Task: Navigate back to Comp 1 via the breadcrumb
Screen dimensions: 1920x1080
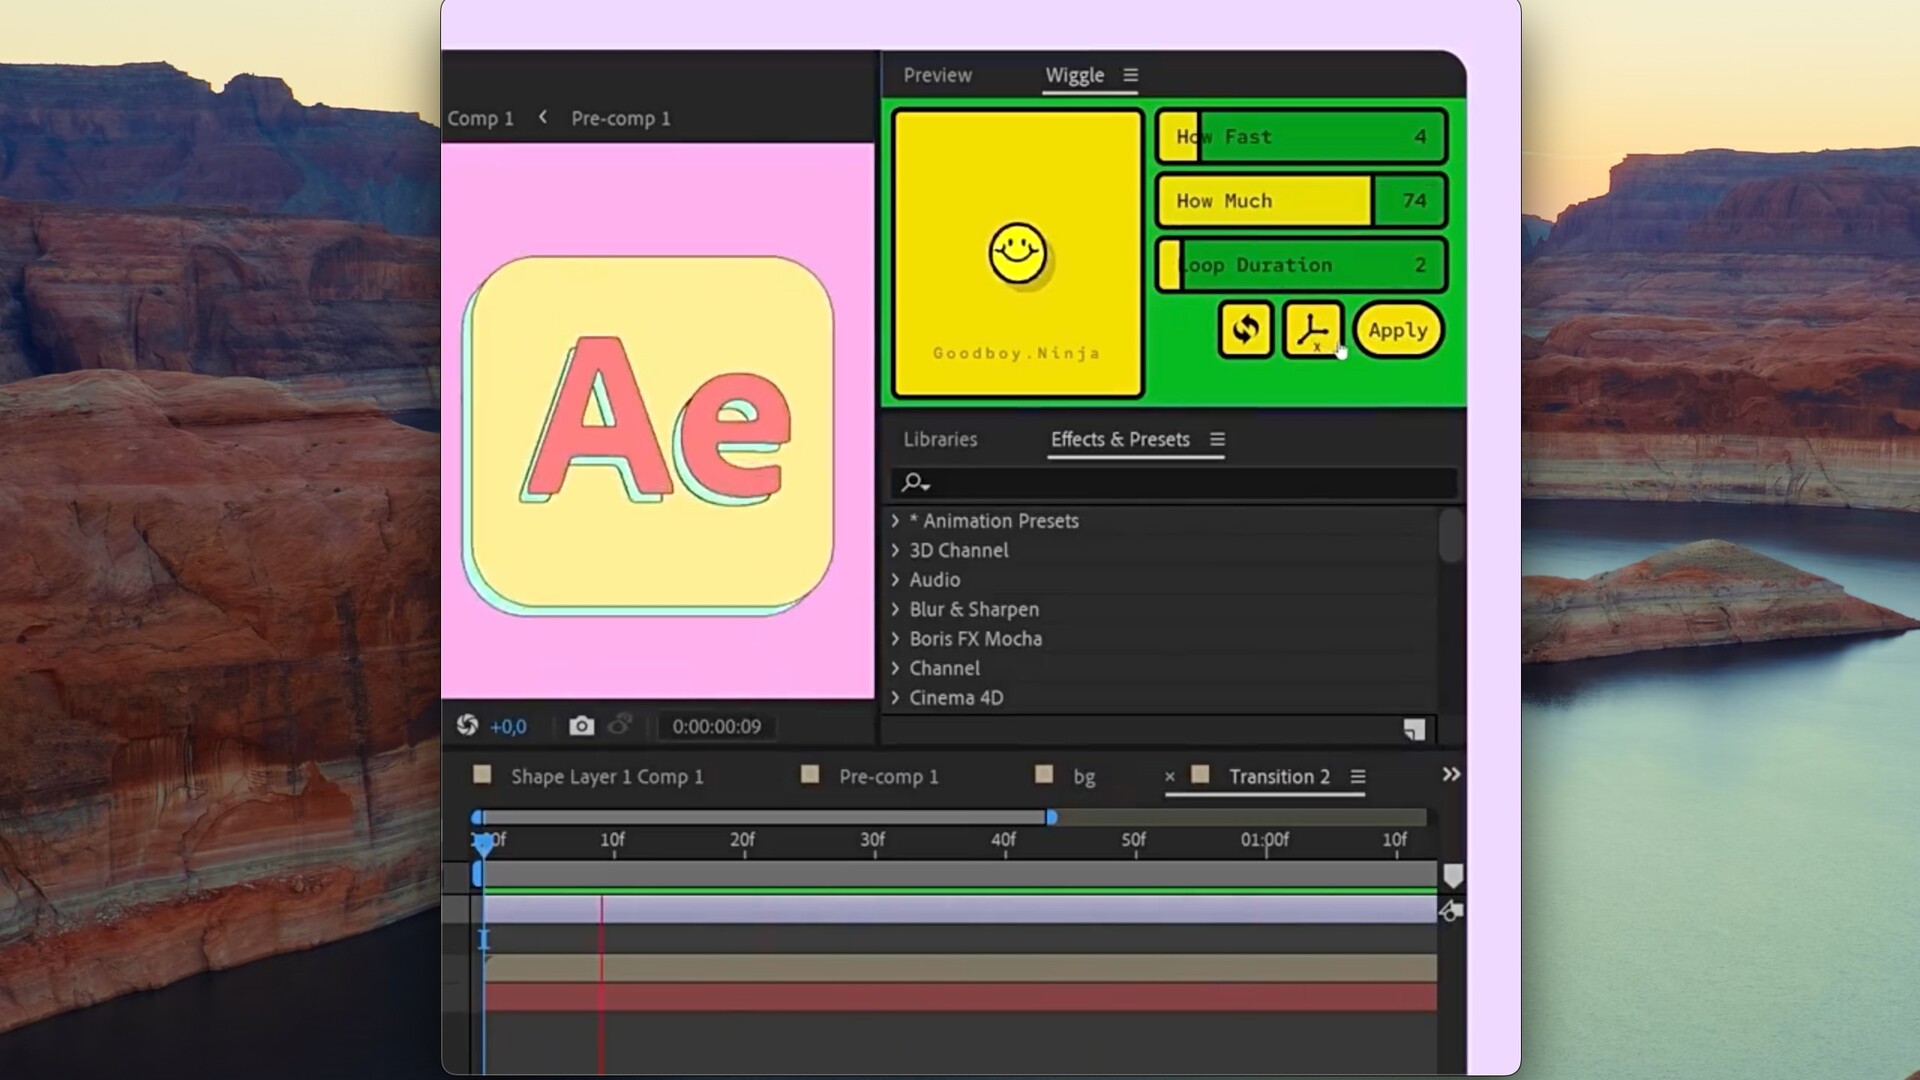Action: 481,118
